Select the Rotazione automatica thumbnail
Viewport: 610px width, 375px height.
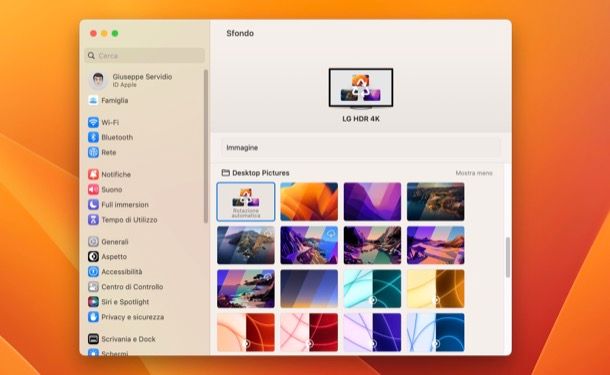[x=246, y=202]
